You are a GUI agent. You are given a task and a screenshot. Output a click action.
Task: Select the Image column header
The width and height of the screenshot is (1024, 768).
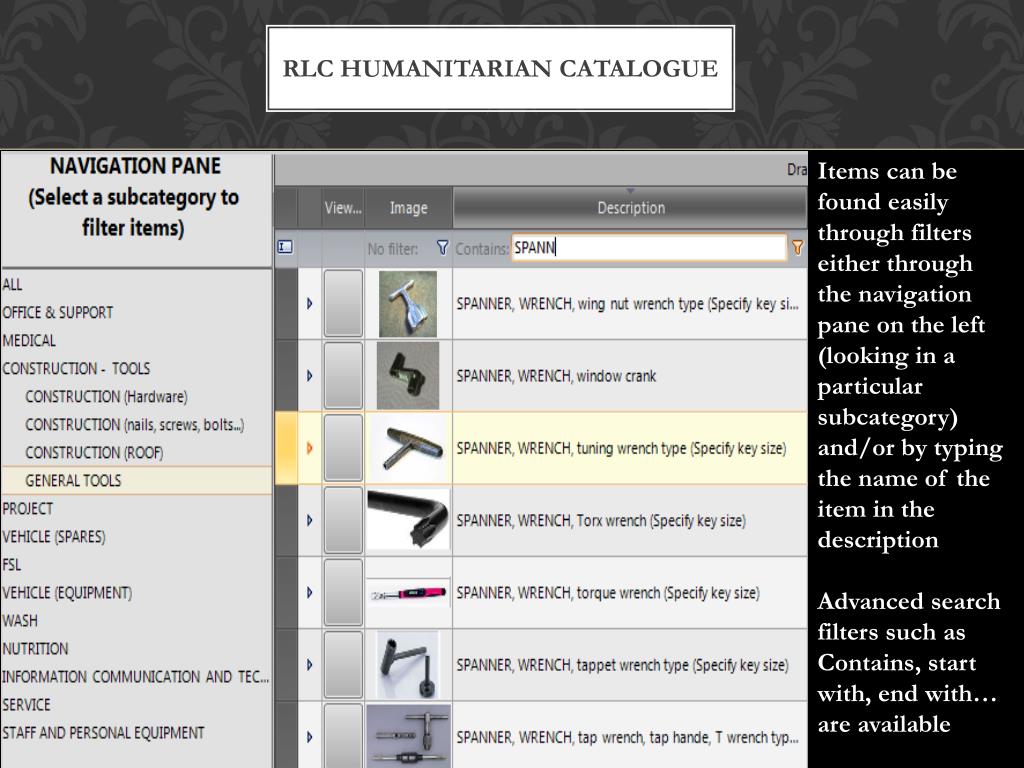coord(409,208)
